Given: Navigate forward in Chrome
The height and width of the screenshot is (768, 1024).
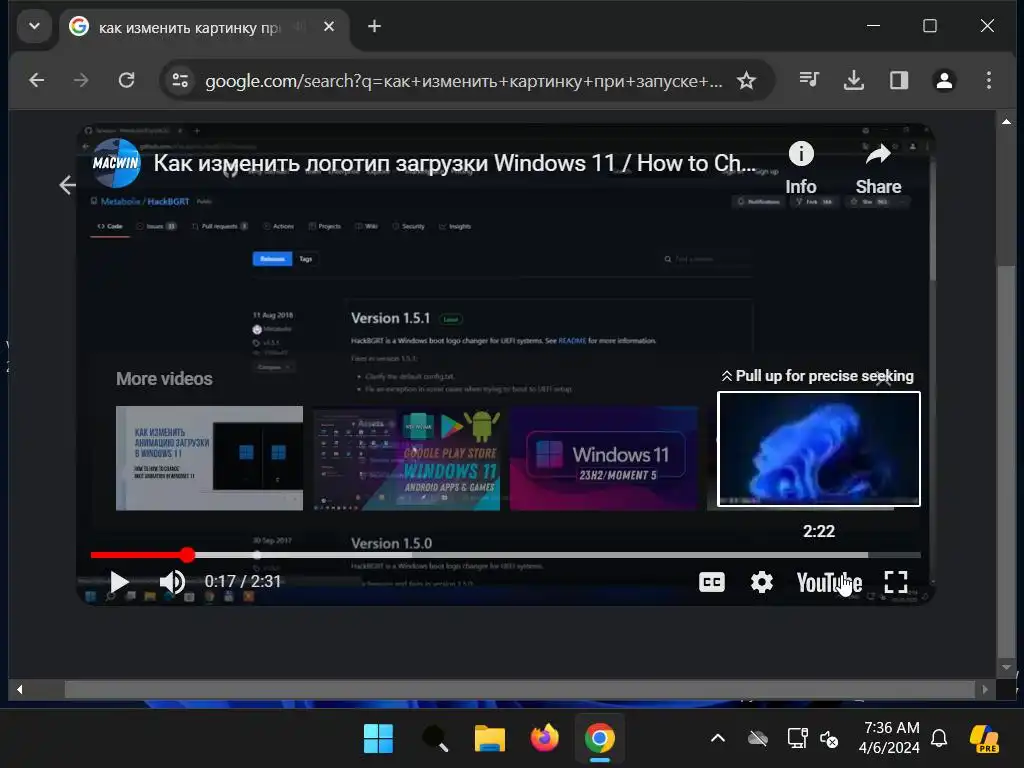Looking at the screenshot, I should click(81, 80).
